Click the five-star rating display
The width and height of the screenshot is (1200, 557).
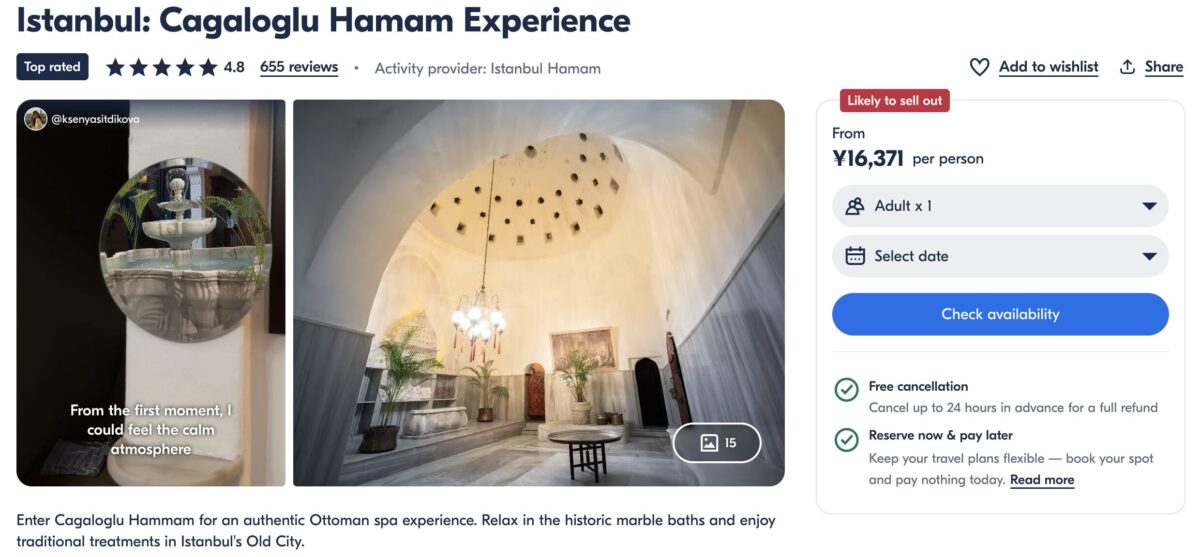coord(161,67)
